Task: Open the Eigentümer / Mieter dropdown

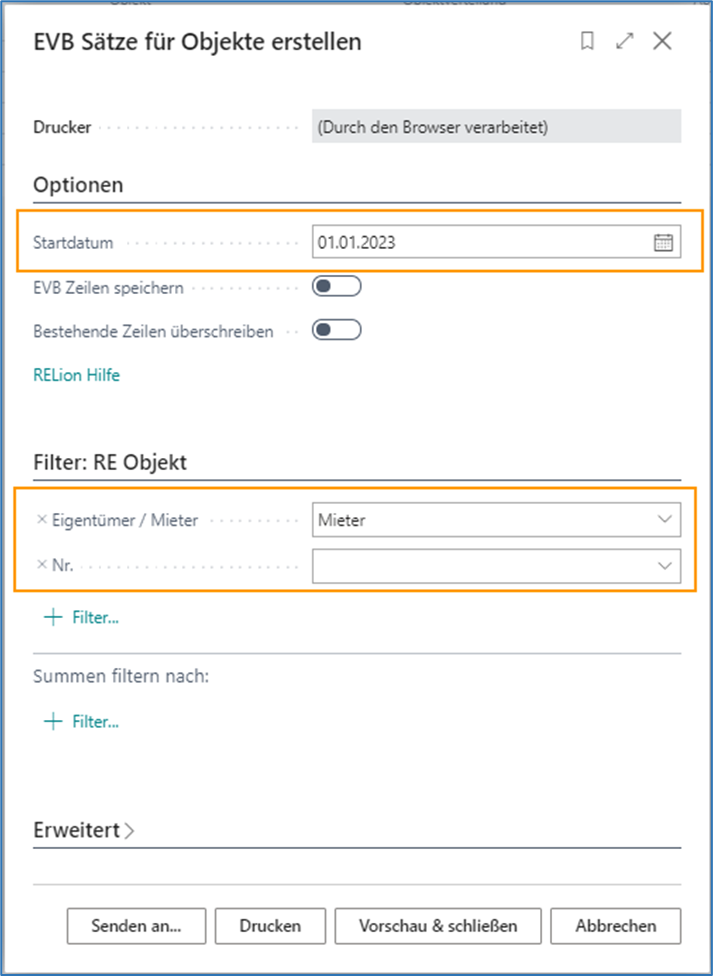Action: click(664, 519)
